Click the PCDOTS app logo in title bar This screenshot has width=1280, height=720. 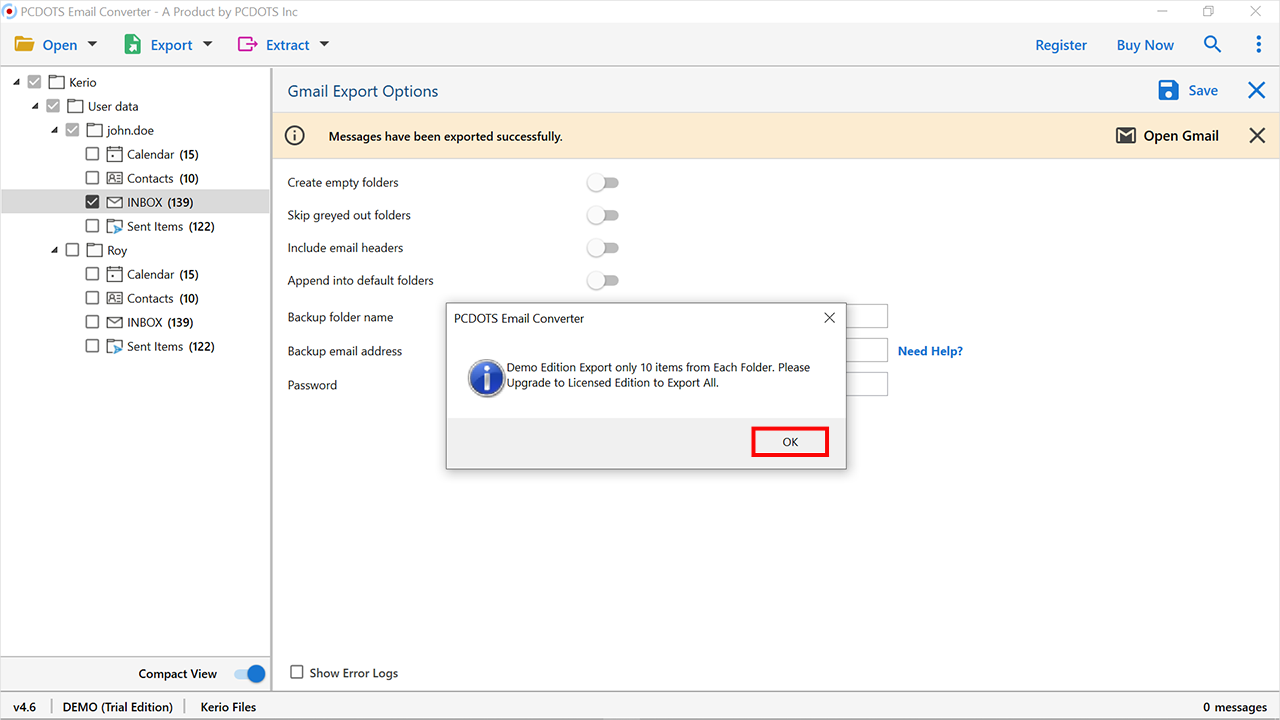[x=10, y=11]
